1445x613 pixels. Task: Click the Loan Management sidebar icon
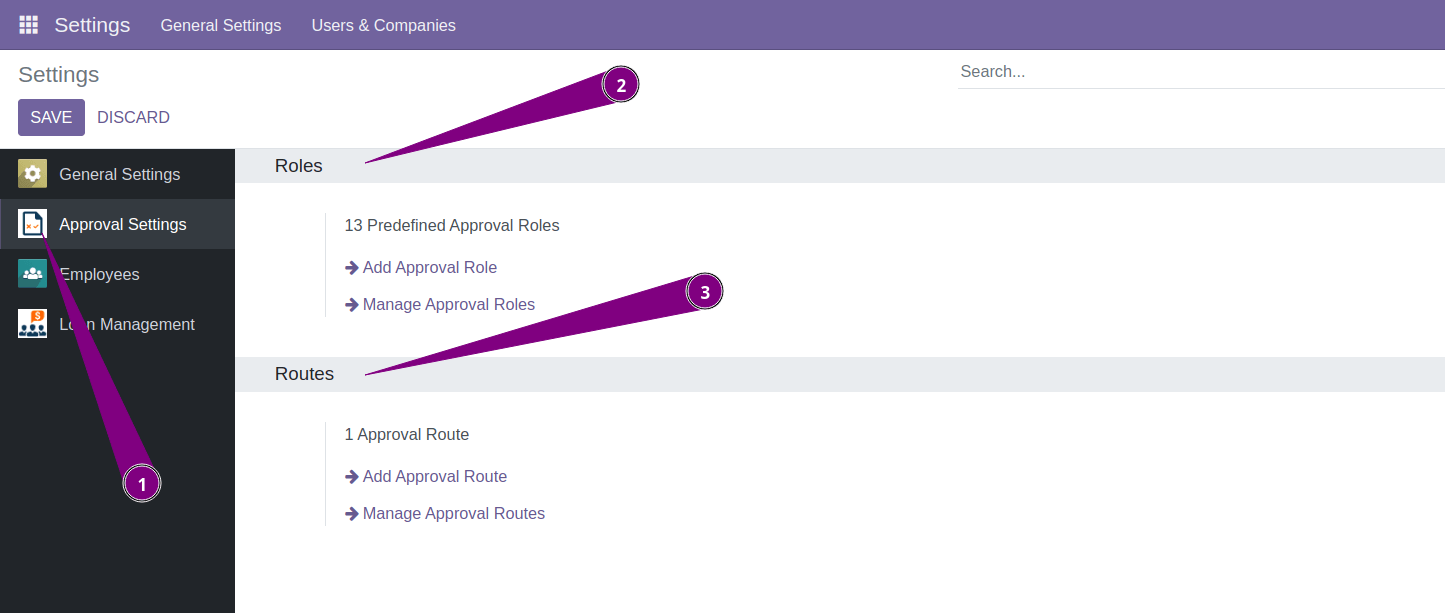pos(32,323)
